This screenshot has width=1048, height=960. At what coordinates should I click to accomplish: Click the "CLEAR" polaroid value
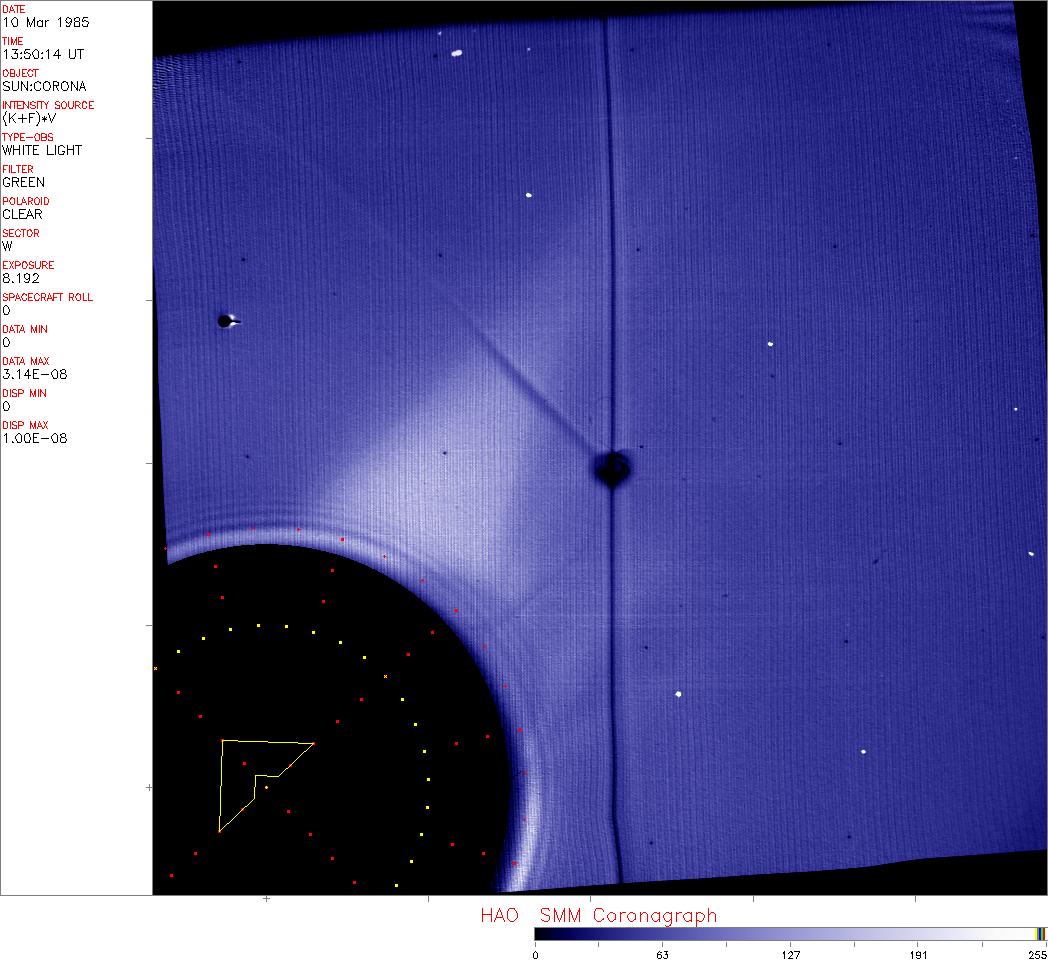22,214
